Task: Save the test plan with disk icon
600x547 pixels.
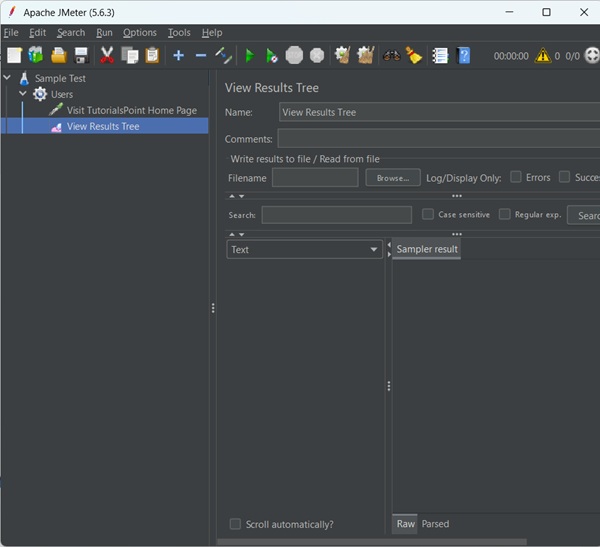Action: tap(81, 56)
